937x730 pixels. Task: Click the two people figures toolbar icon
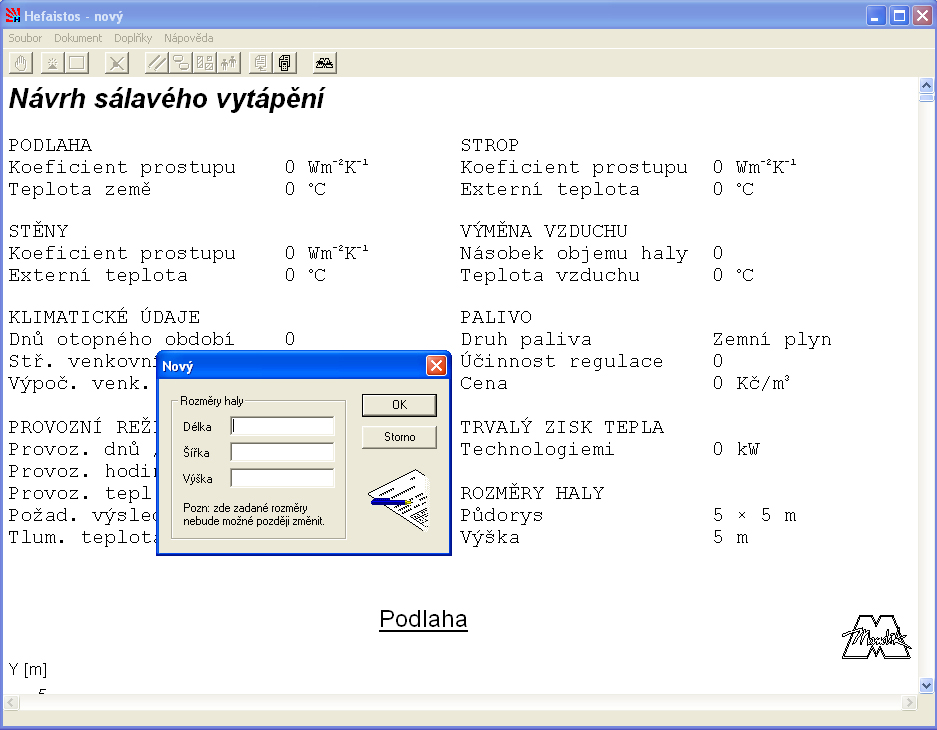[229, 63]
